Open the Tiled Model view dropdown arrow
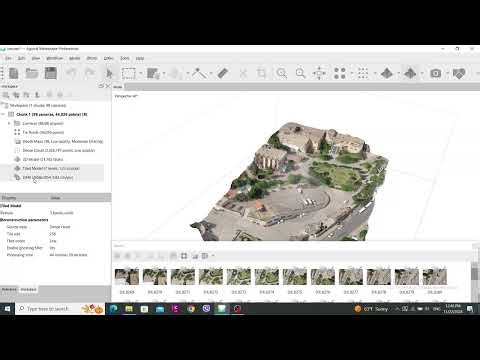Viewport: 480px width, 360px height. pyautogui.click(x=422, y=73)
